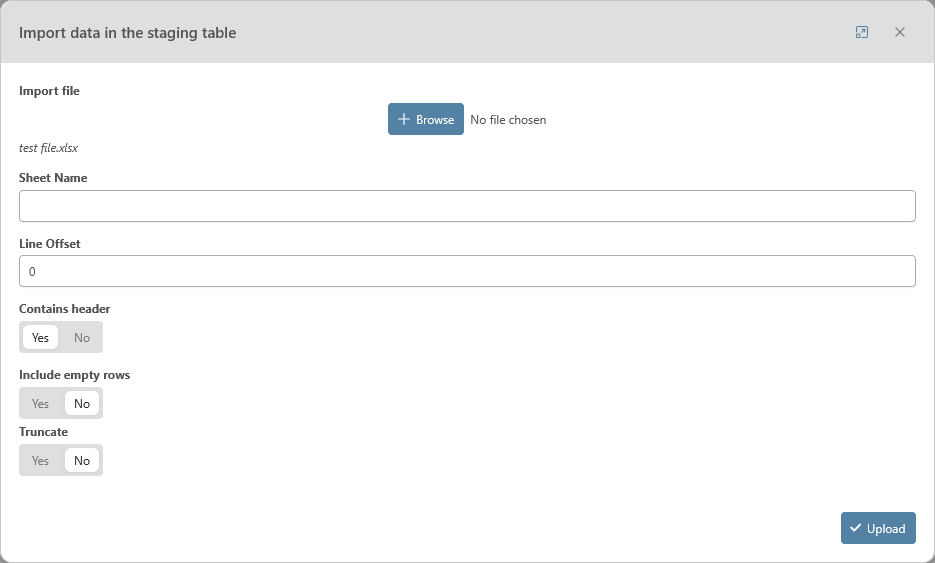Click the 'No file chosen' text
Screen dimensions: 935x563
coord(508,120)
